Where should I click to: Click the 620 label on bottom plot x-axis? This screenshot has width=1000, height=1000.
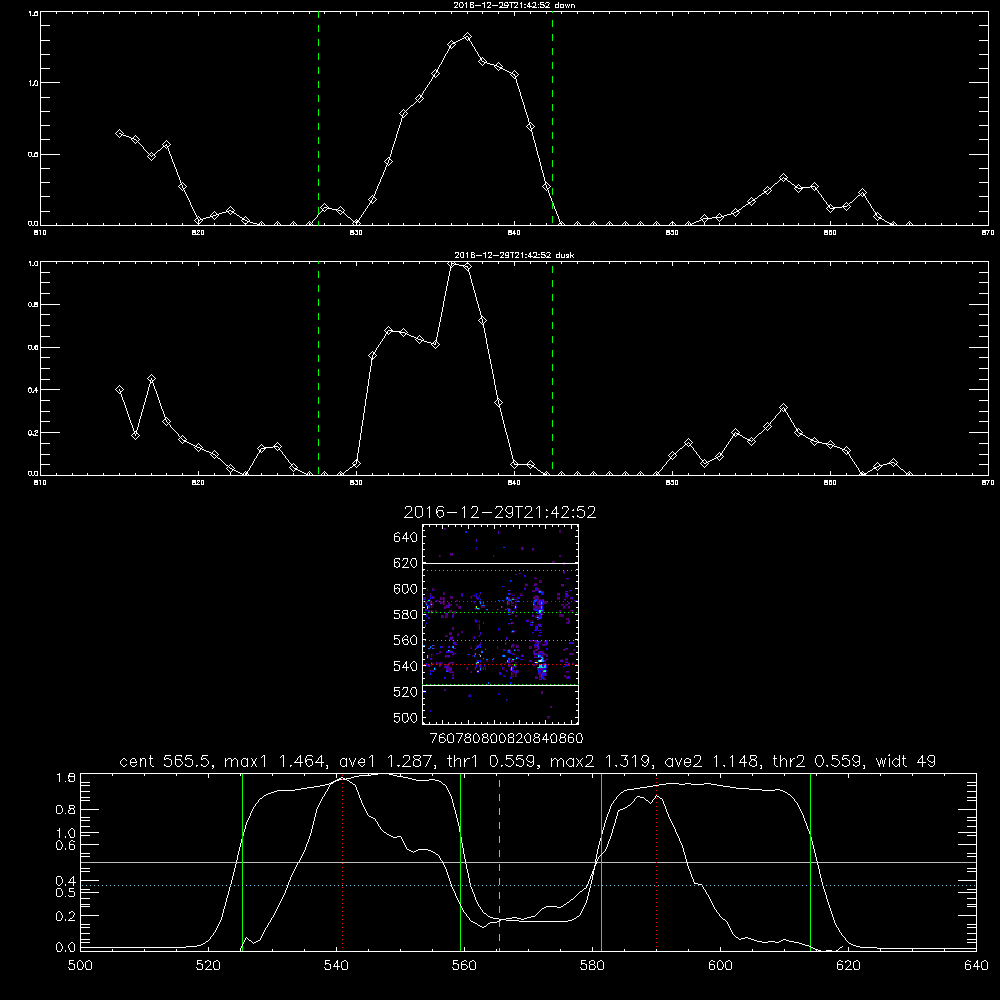(x=848, y=966)
